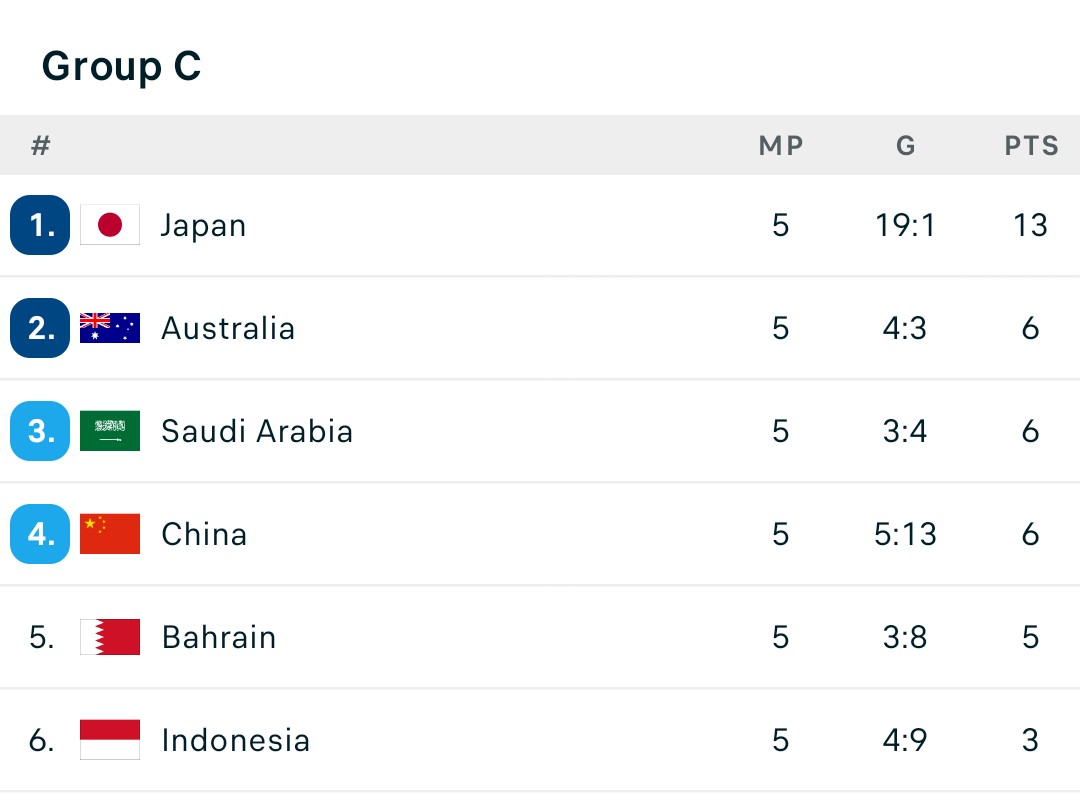Click the MP column header
The width and height of the screenshot is (1080, 803).
pos(781,145)
